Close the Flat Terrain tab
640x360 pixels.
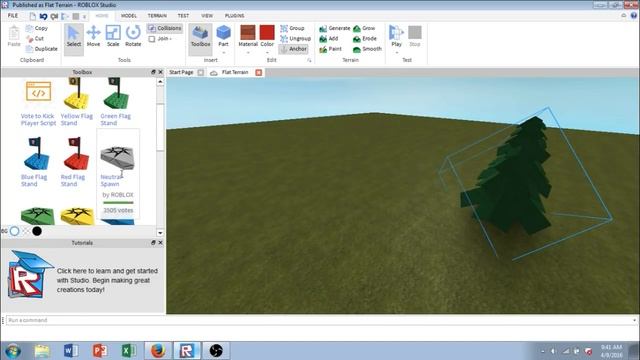click(x=258, y=72)
